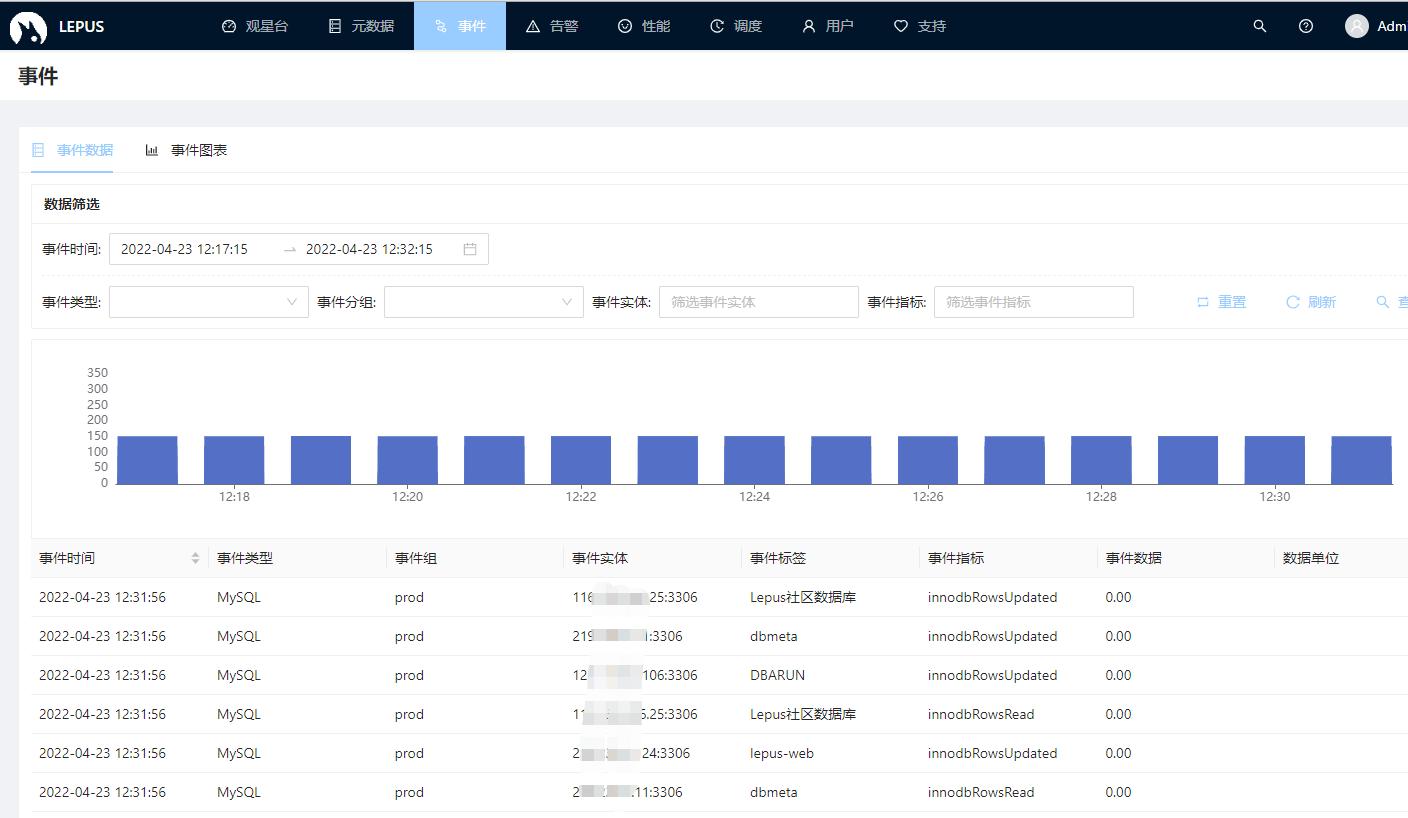Click the 数据单位 column header

tap(1311, 558)
